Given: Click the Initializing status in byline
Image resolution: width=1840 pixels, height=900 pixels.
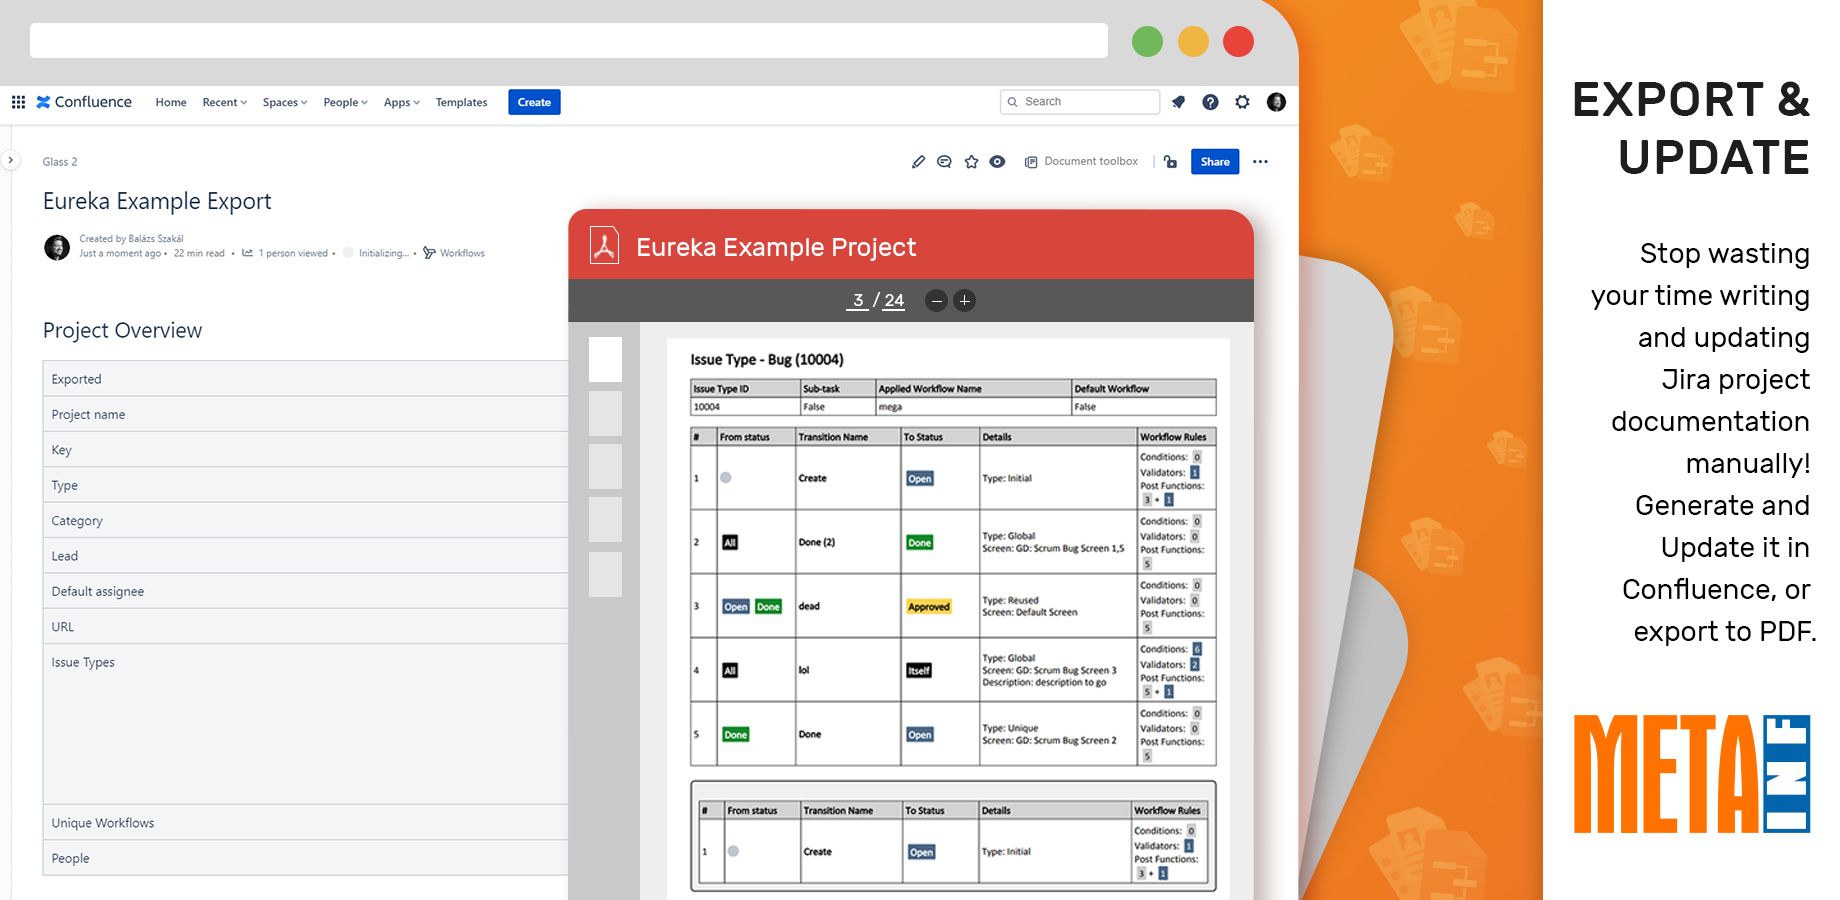Looking at the screenshot, I should pyautogui.click(x=384, y=253).
